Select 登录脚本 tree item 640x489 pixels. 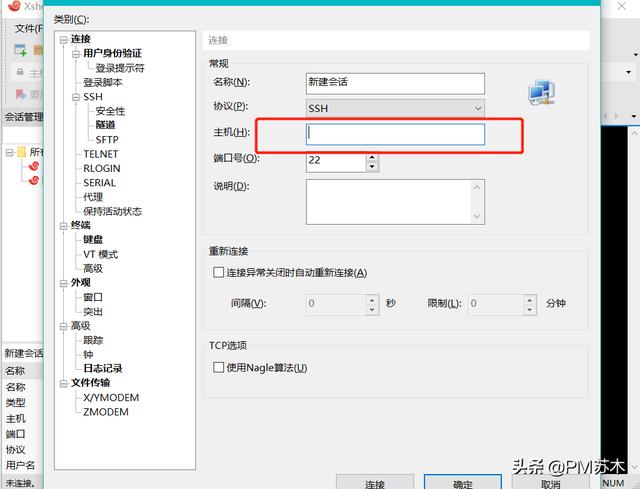[x=102, y=82]
